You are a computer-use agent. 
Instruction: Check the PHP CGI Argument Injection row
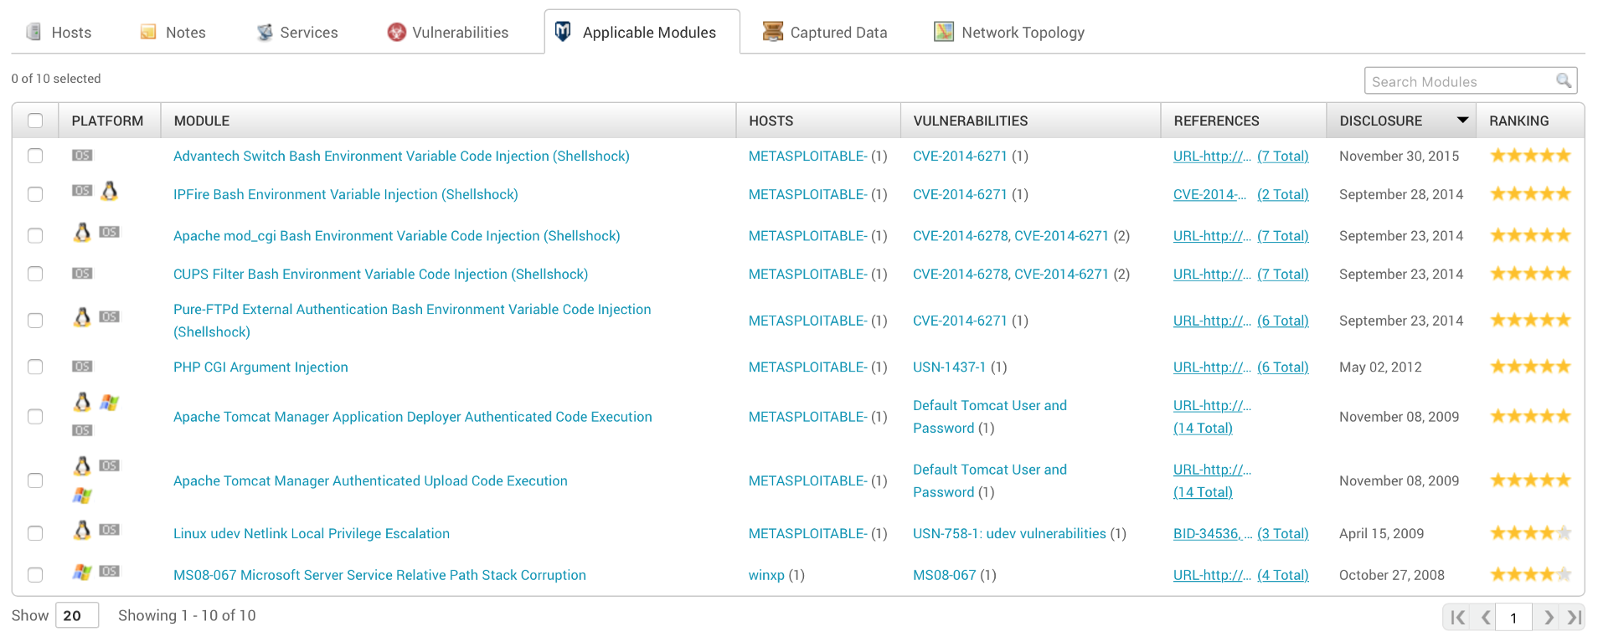coord(36,367)
